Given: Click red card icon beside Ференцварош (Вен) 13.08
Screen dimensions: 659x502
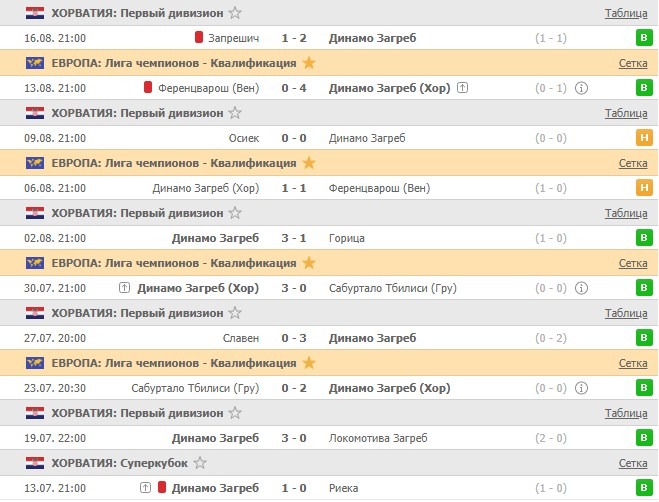Looking at the screenshot, I should point(148,88).
